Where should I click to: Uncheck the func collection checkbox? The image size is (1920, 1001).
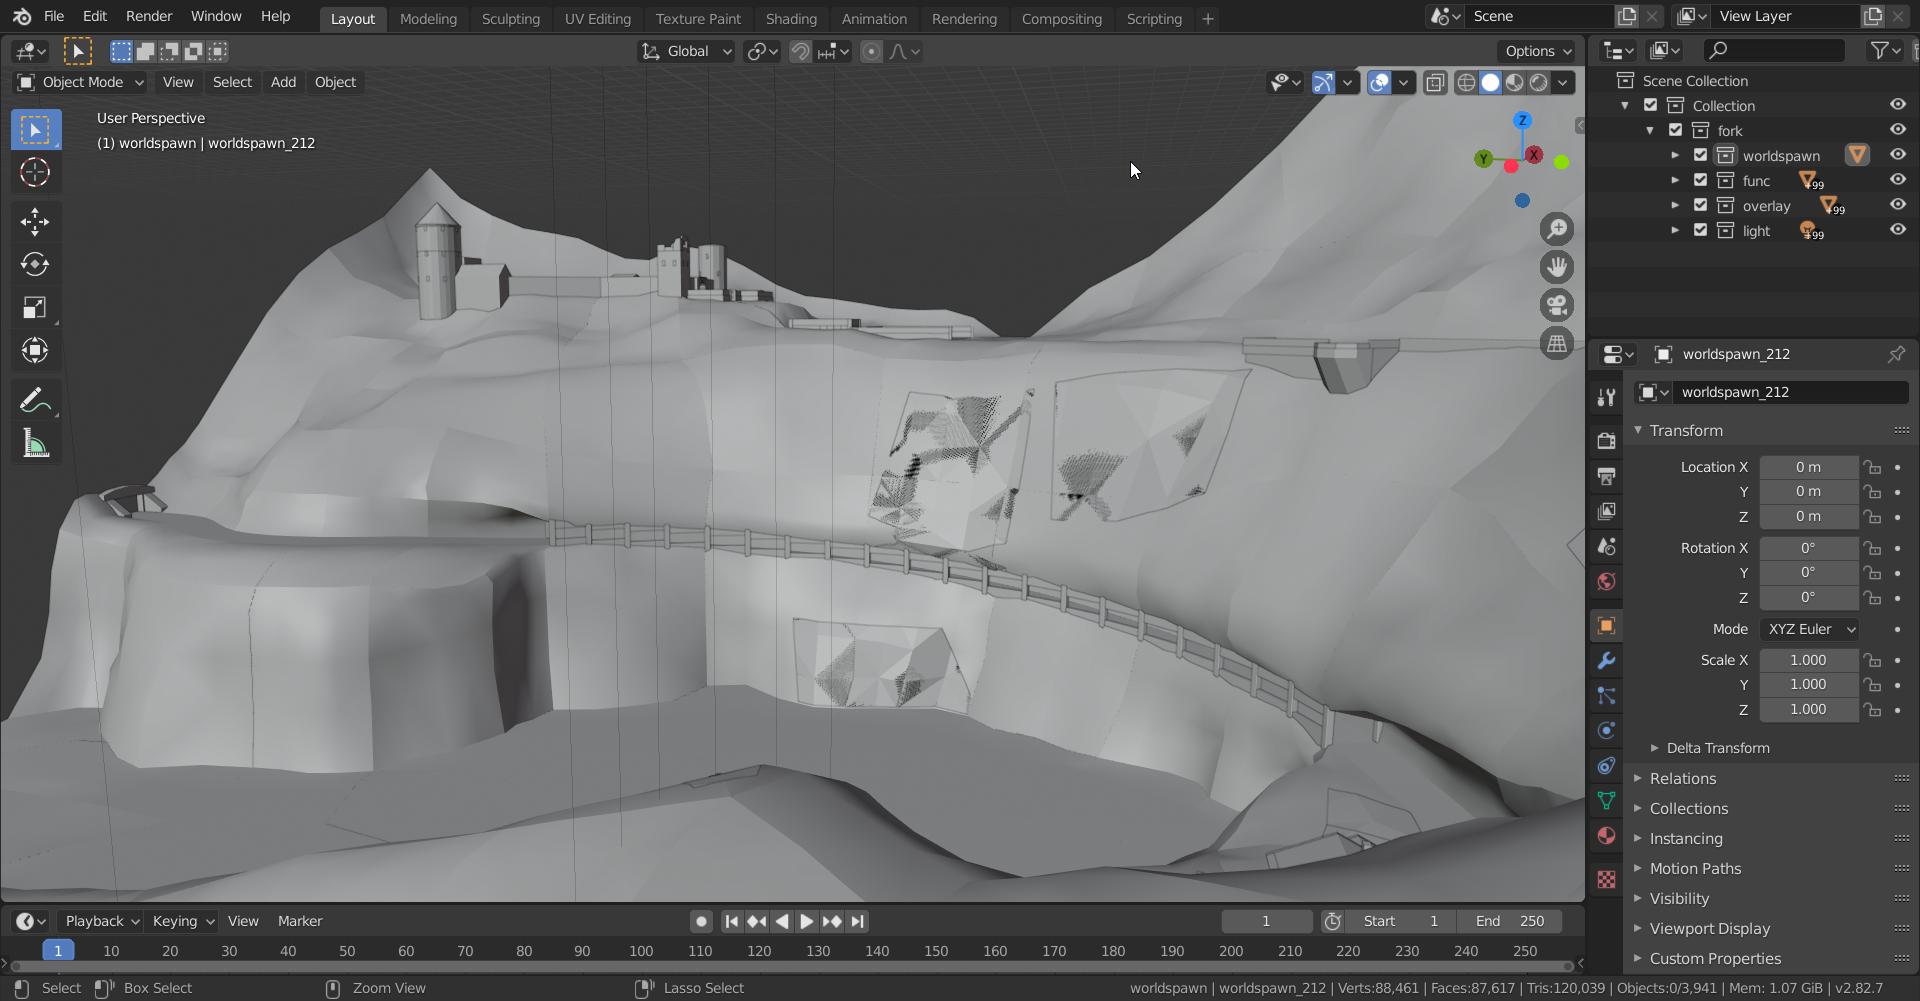1701,180
